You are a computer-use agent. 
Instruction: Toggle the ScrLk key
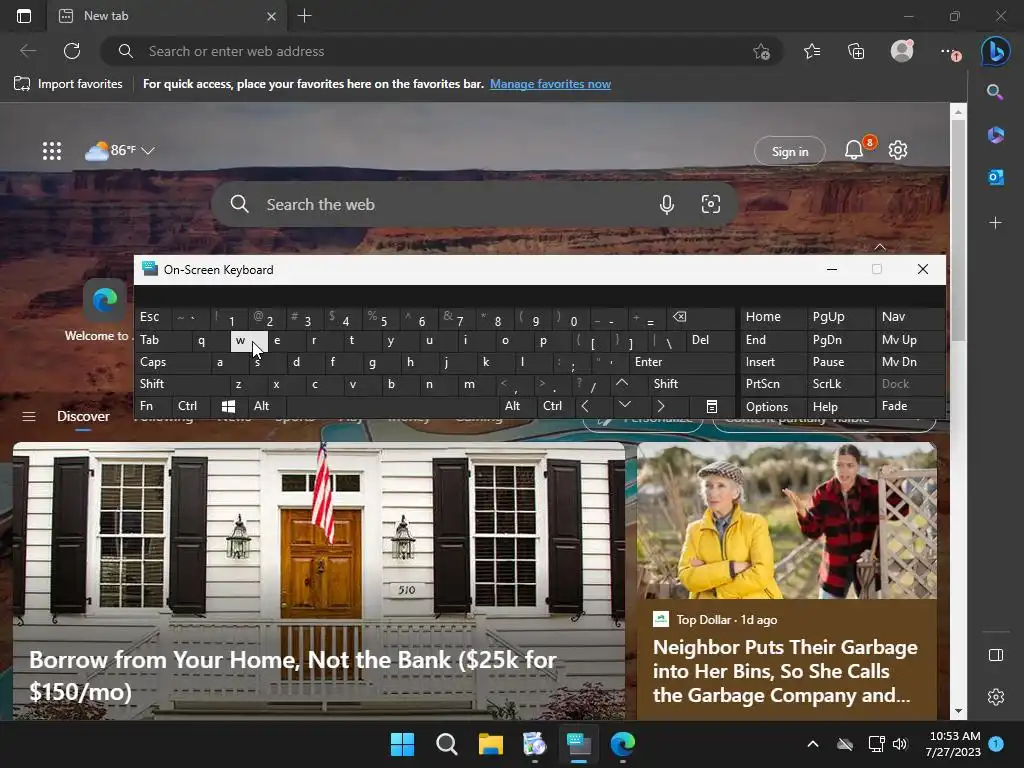840,384
